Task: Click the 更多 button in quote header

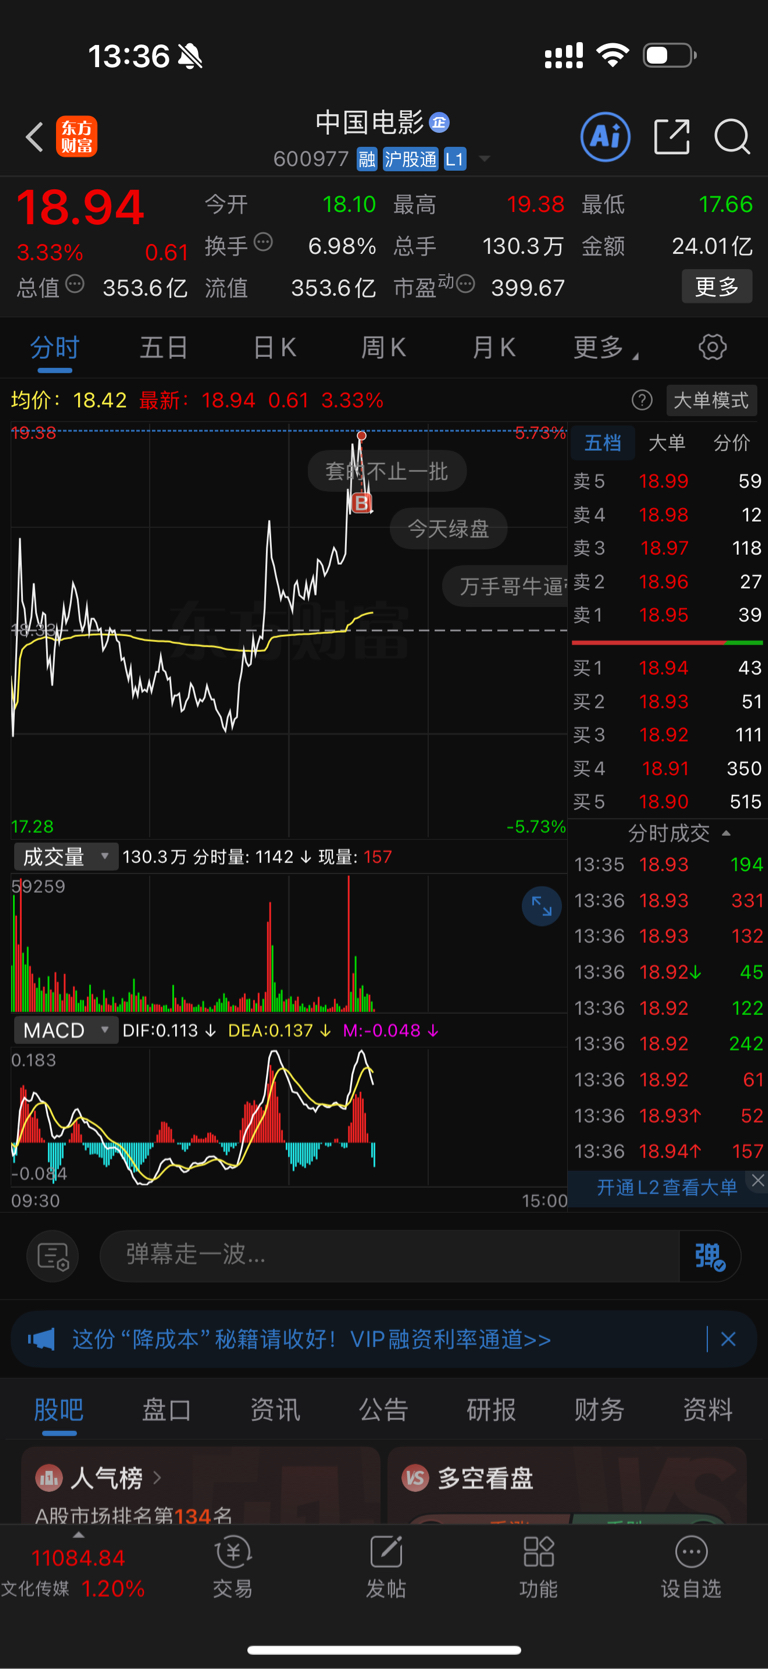Action: [x=717, y=287]
